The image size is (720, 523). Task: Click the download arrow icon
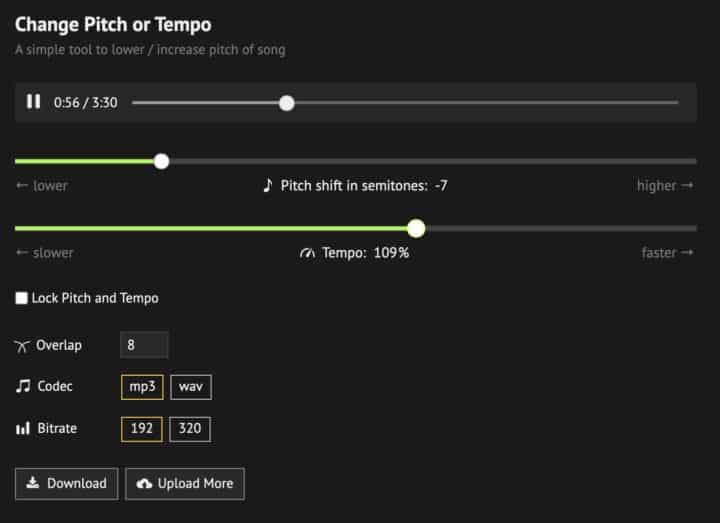pyautogui.click(x=33, y=483)
